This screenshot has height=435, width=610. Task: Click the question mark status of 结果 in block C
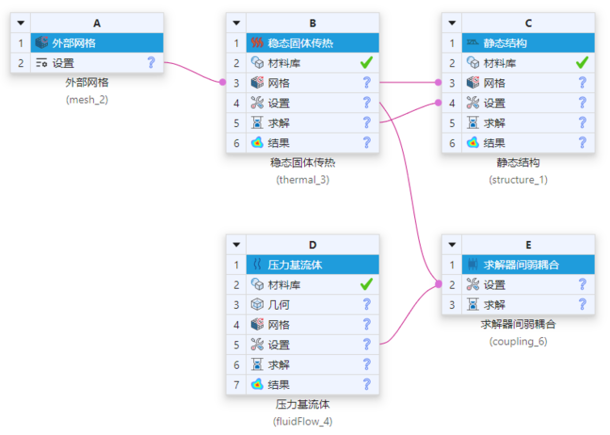(582, 142)
